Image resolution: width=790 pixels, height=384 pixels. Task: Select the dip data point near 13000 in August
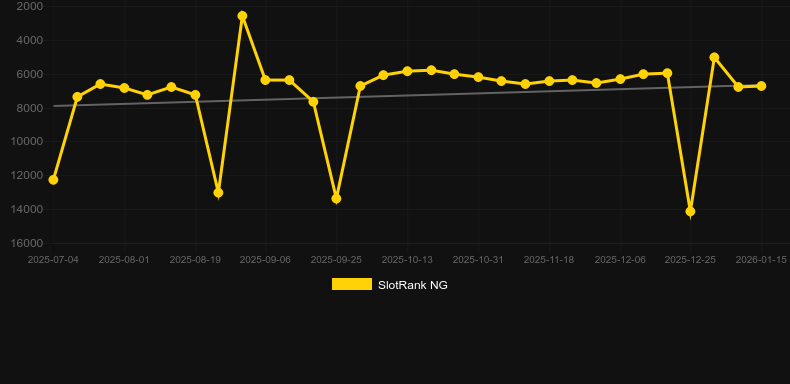[x=218, y=193]
